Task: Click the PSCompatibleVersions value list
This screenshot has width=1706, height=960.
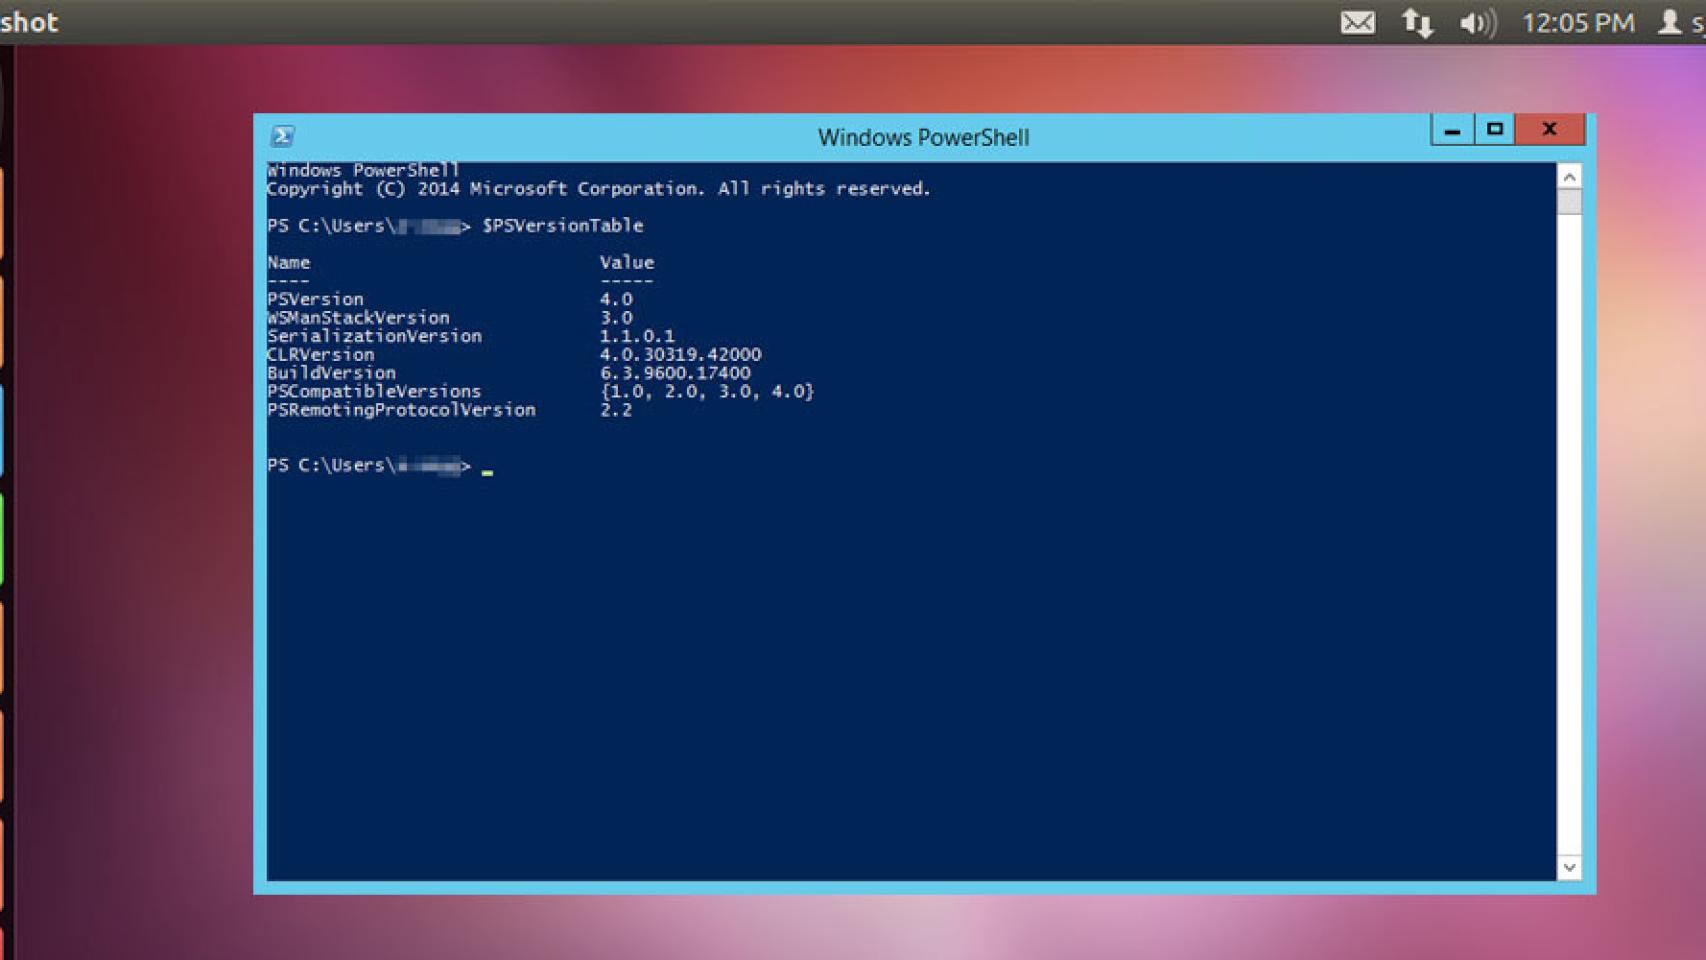Action: tap(707, 392)
